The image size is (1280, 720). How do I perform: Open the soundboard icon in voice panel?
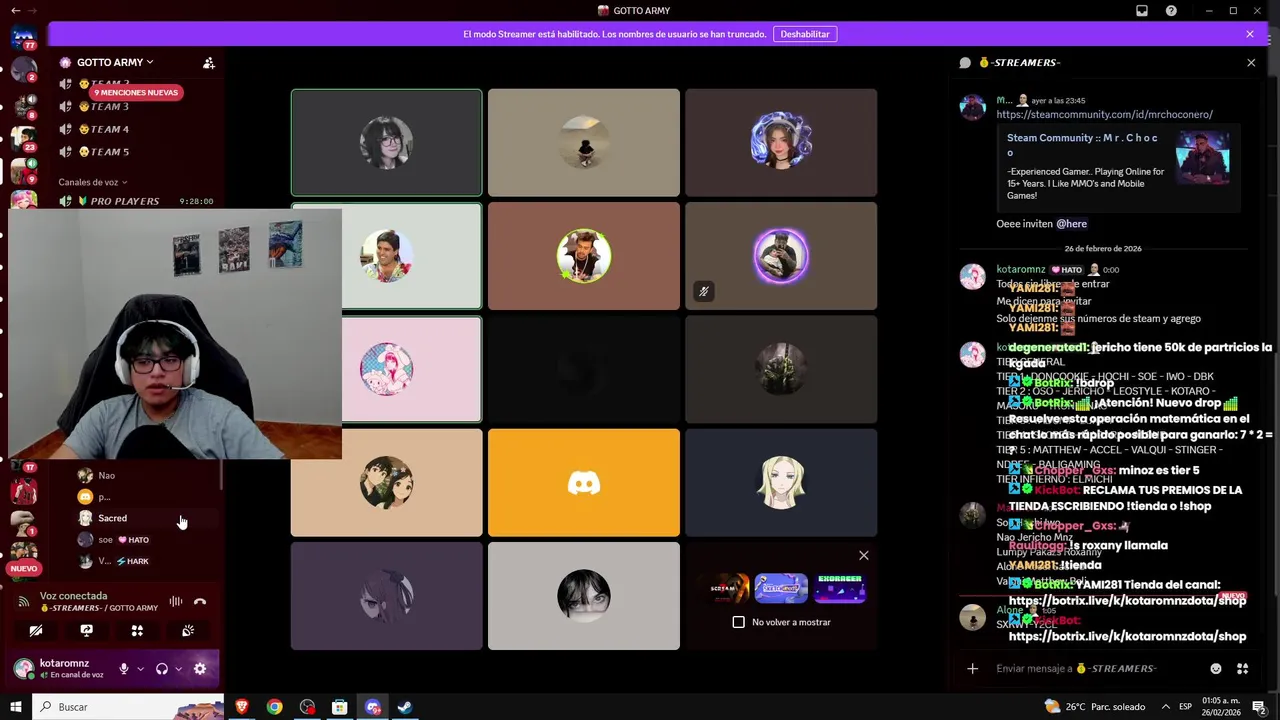(188, 631)
